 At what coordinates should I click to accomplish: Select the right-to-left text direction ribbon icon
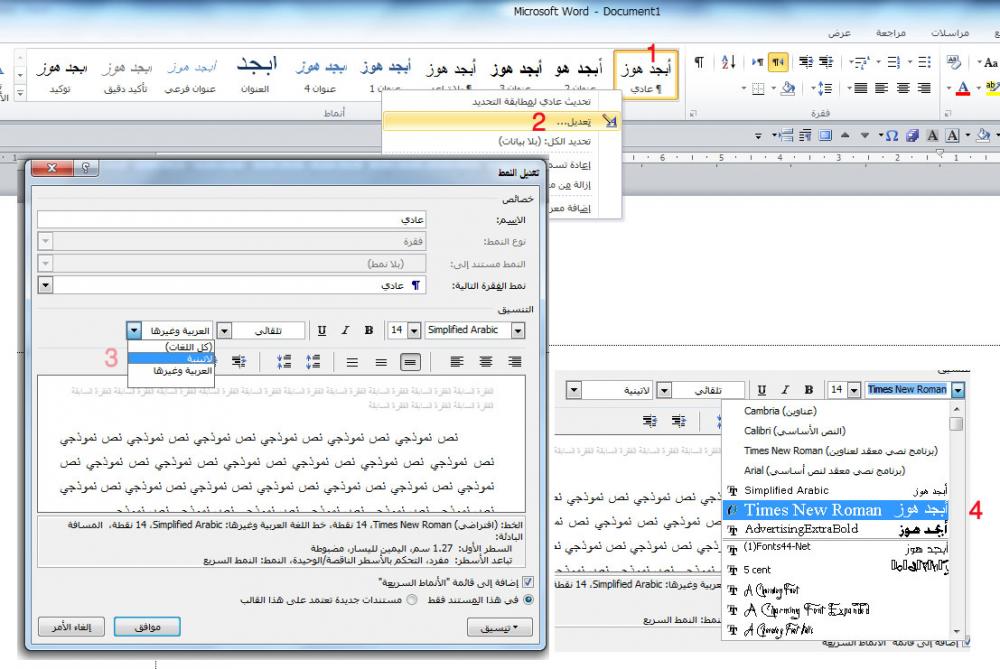pos(776,62)
